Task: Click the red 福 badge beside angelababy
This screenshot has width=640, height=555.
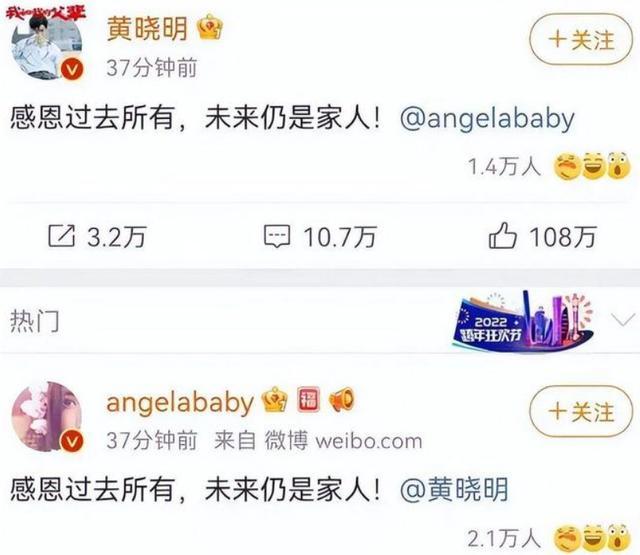Action: point(308,399)
